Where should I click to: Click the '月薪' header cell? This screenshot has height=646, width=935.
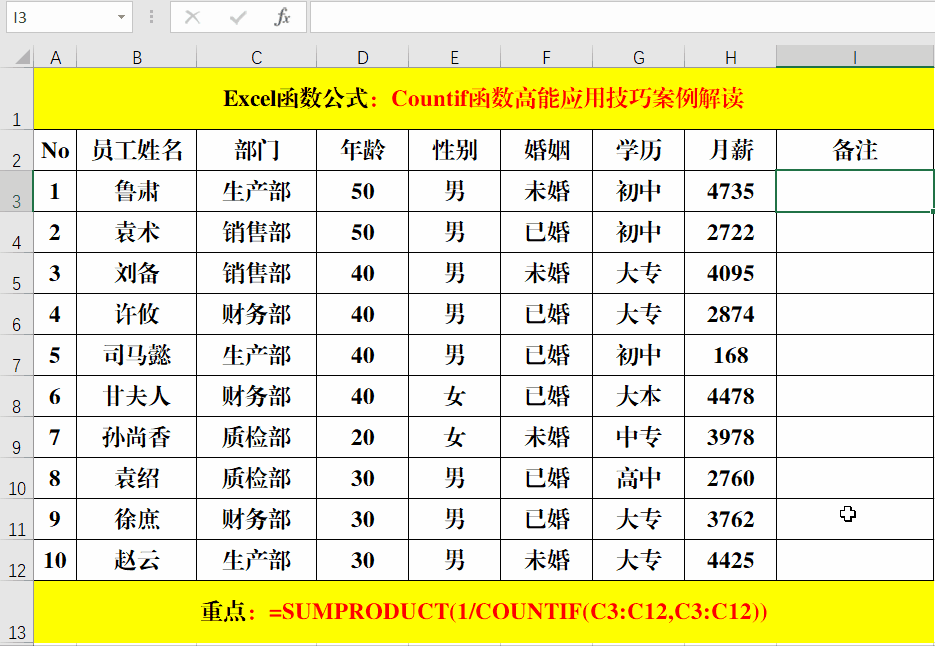(730, 150)
